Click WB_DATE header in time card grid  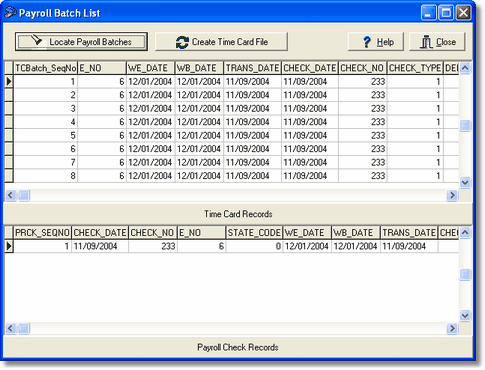[199, 68]
